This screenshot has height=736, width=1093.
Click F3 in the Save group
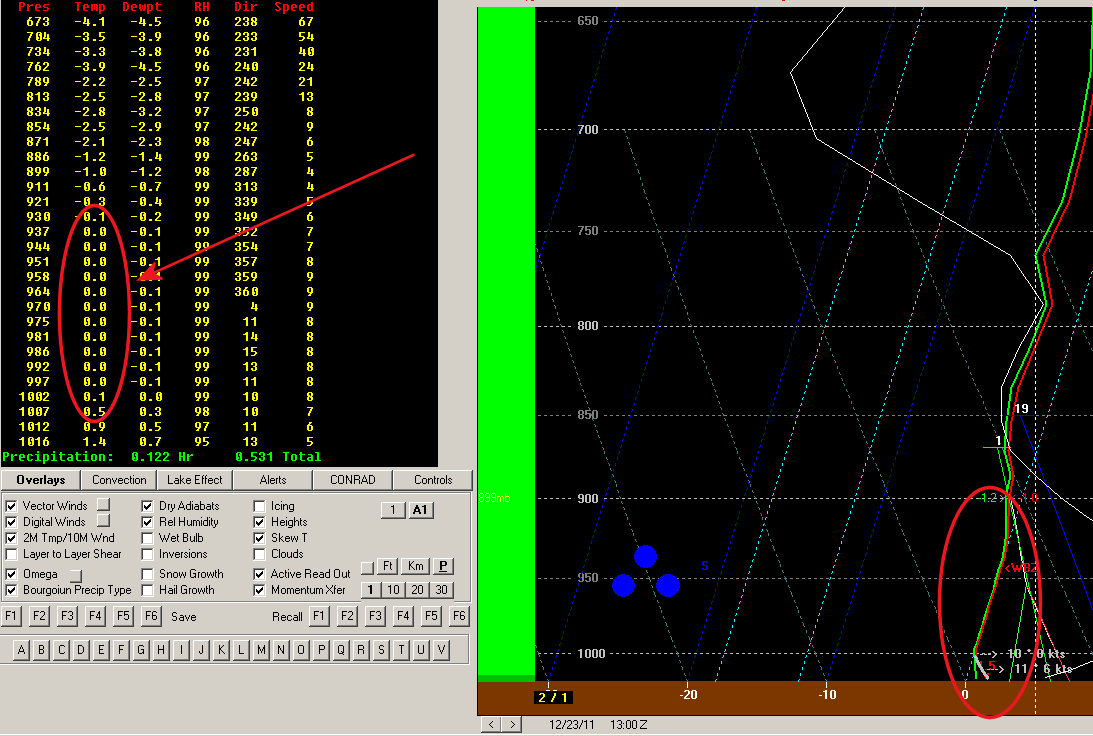pos(67,616)
